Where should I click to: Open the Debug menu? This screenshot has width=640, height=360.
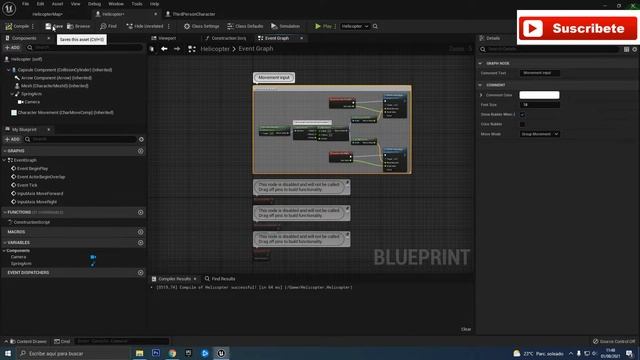(x=94, y=4)
